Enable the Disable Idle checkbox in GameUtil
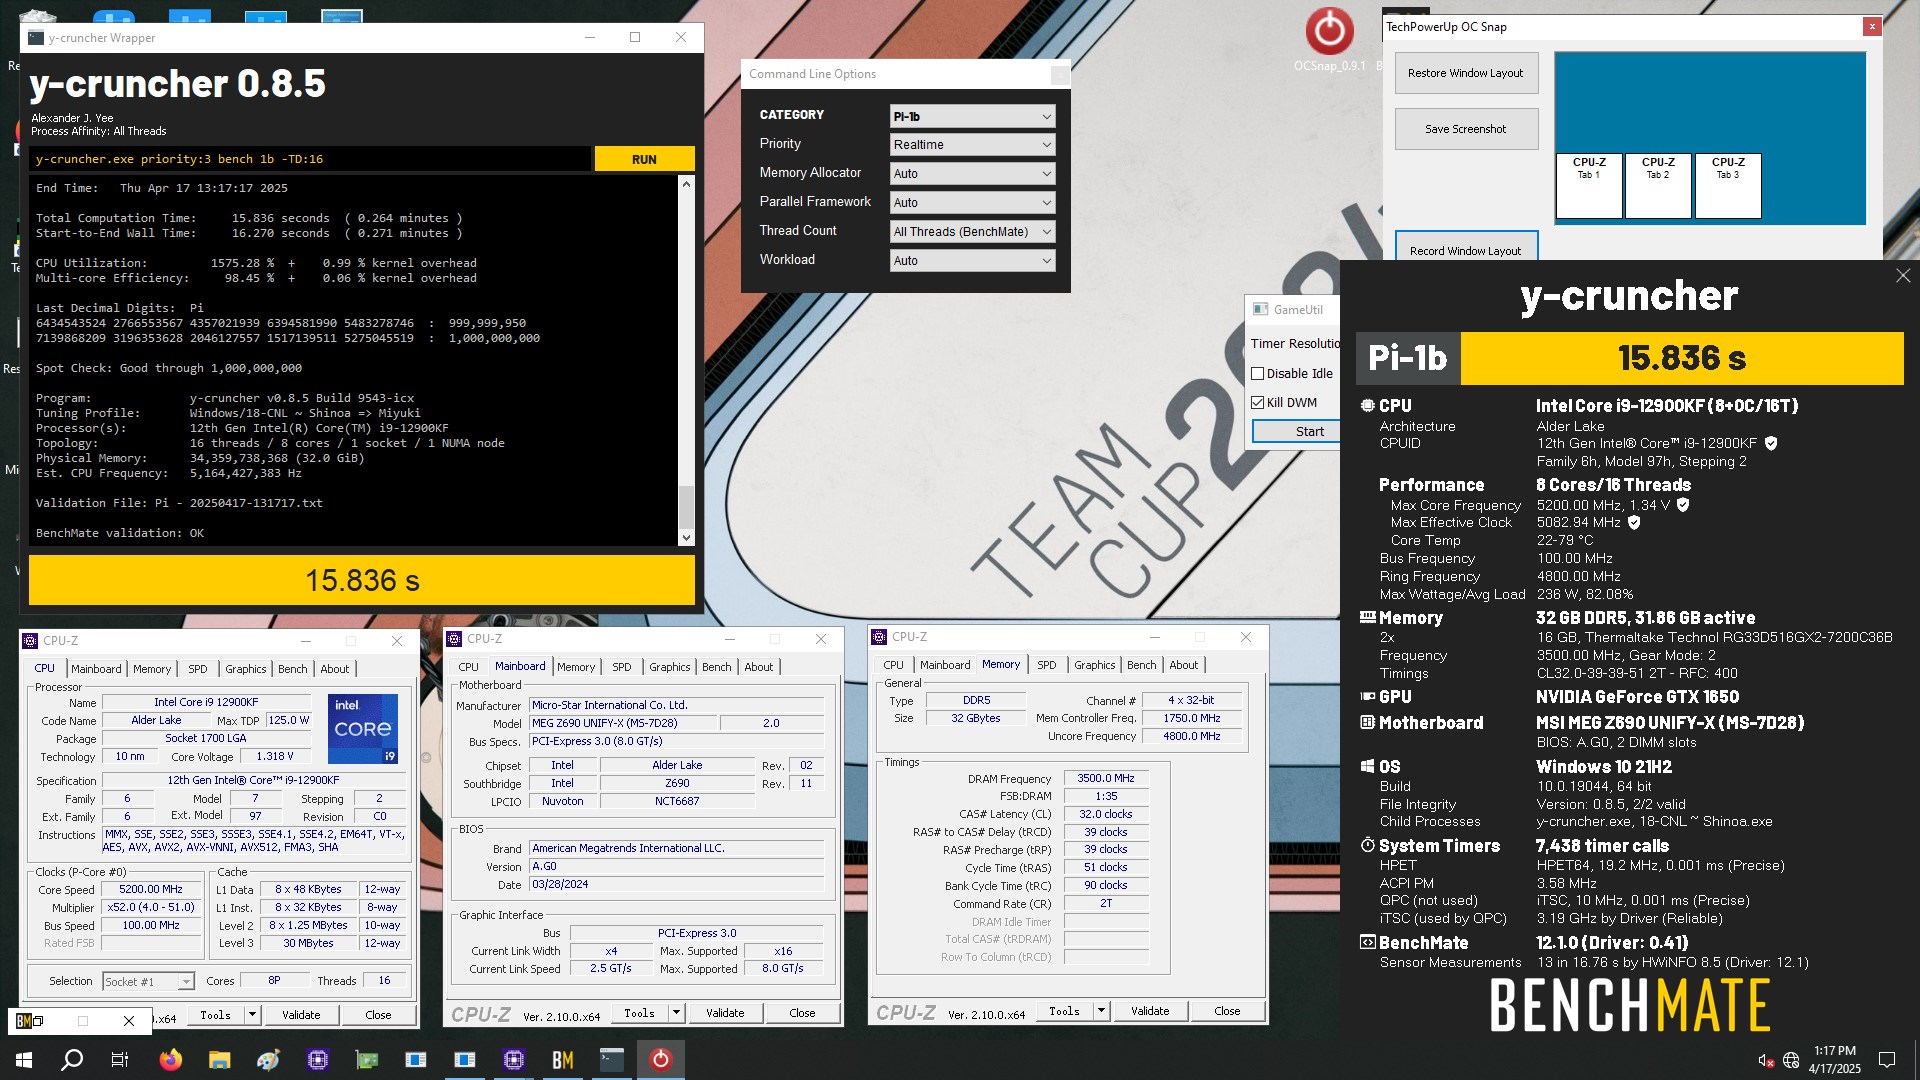Viewport: 1920px width, 1080px height. 1258,374
